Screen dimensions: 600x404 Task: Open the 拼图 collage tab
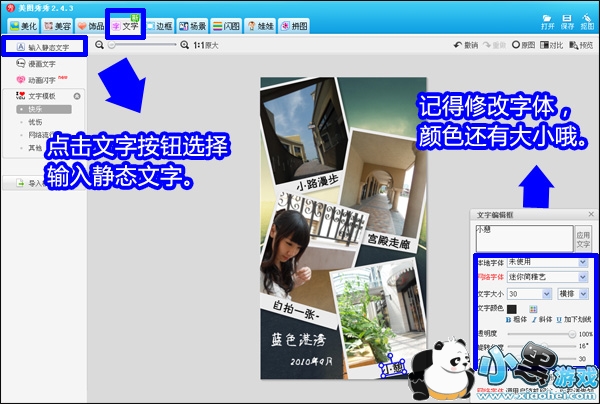tap(294, 26)
